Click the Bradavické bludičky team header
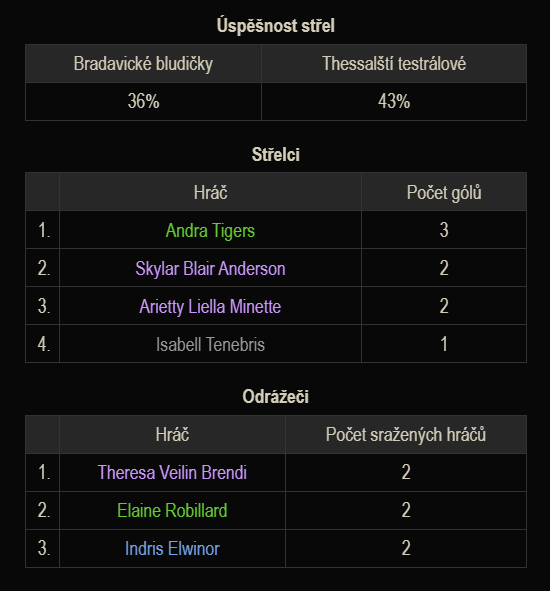The height and width of the screenshot is (591, 550). pos(143,63)
